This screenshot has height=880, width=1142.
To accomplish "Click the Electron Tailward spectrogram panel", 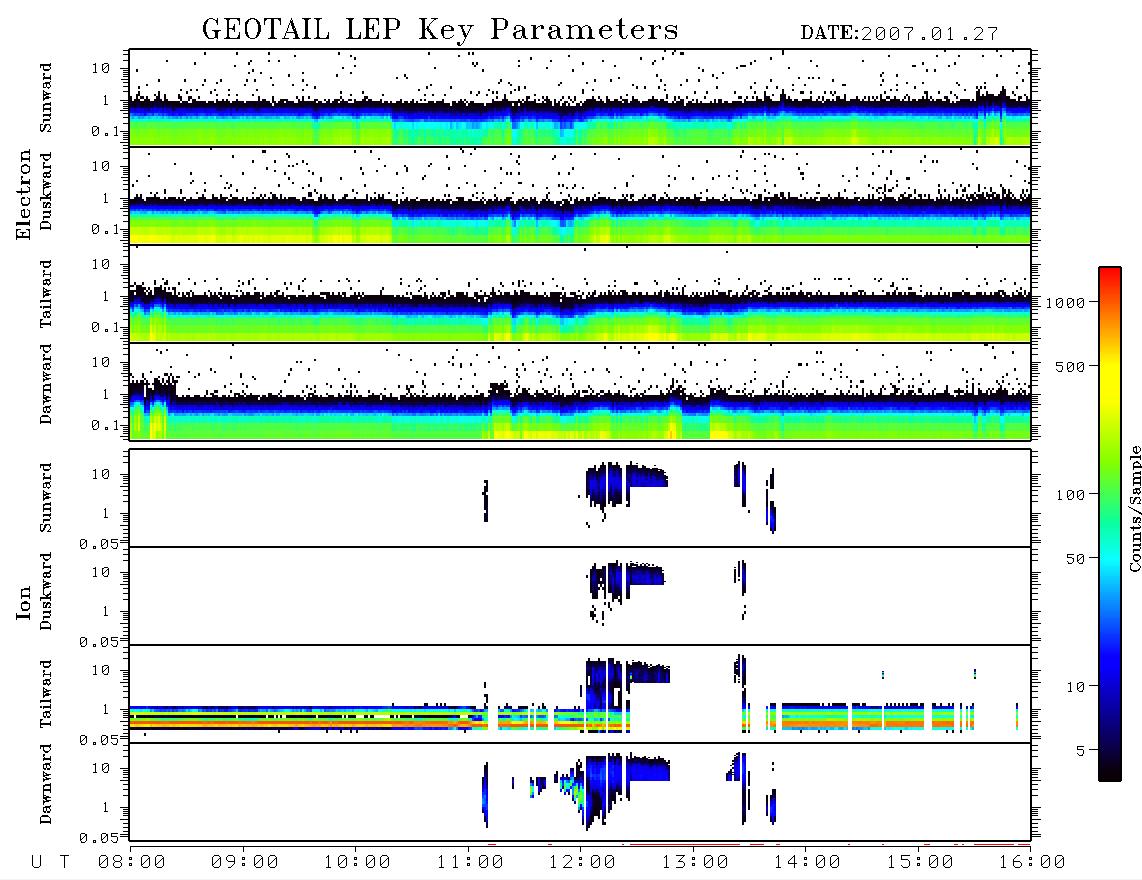I will pos(580,294).
